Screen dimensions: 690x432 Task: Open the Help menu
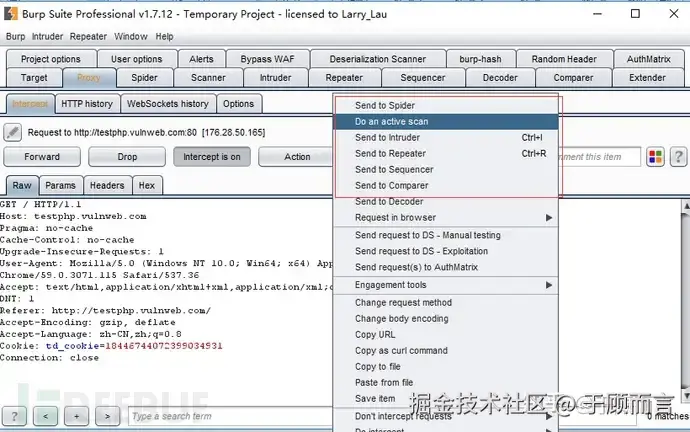click(164, 37)
